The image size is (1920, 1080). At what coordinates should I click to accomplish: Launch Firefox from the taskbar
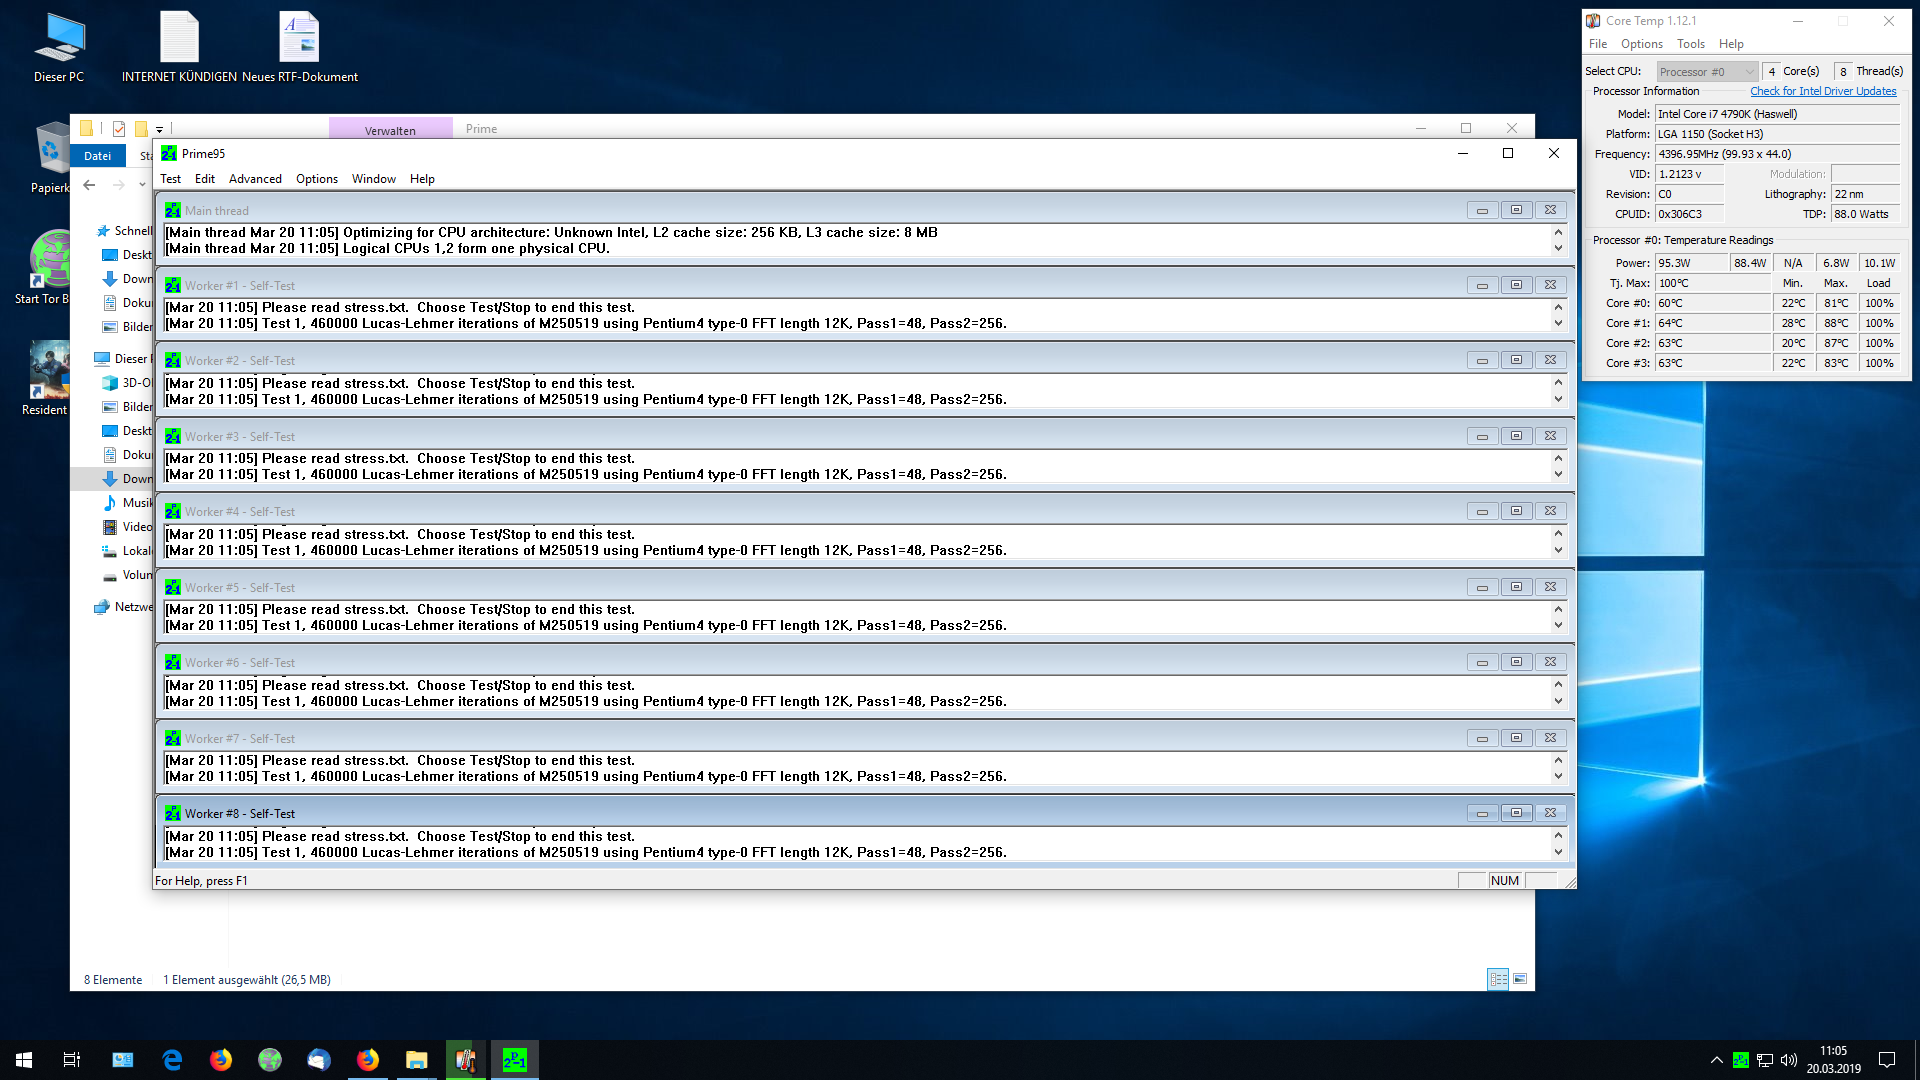(220, 1060)
